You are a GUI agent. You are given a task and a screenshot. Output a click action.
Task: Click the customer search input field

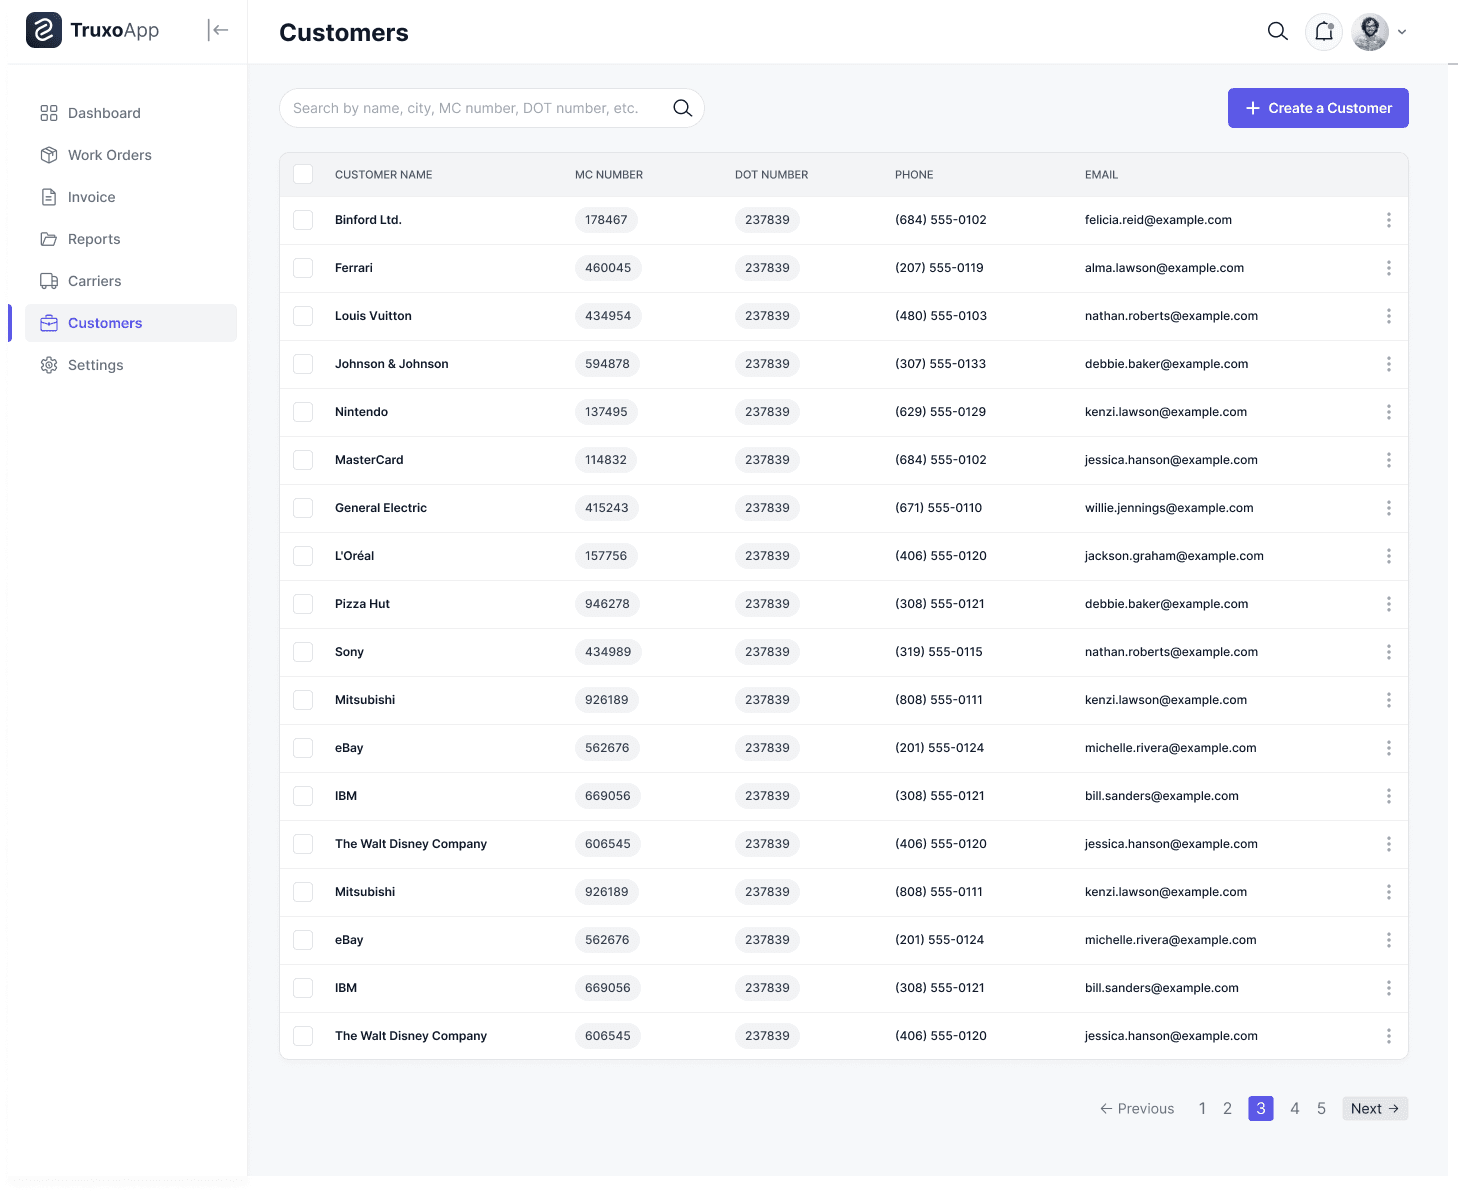click(x=492, y=108)
